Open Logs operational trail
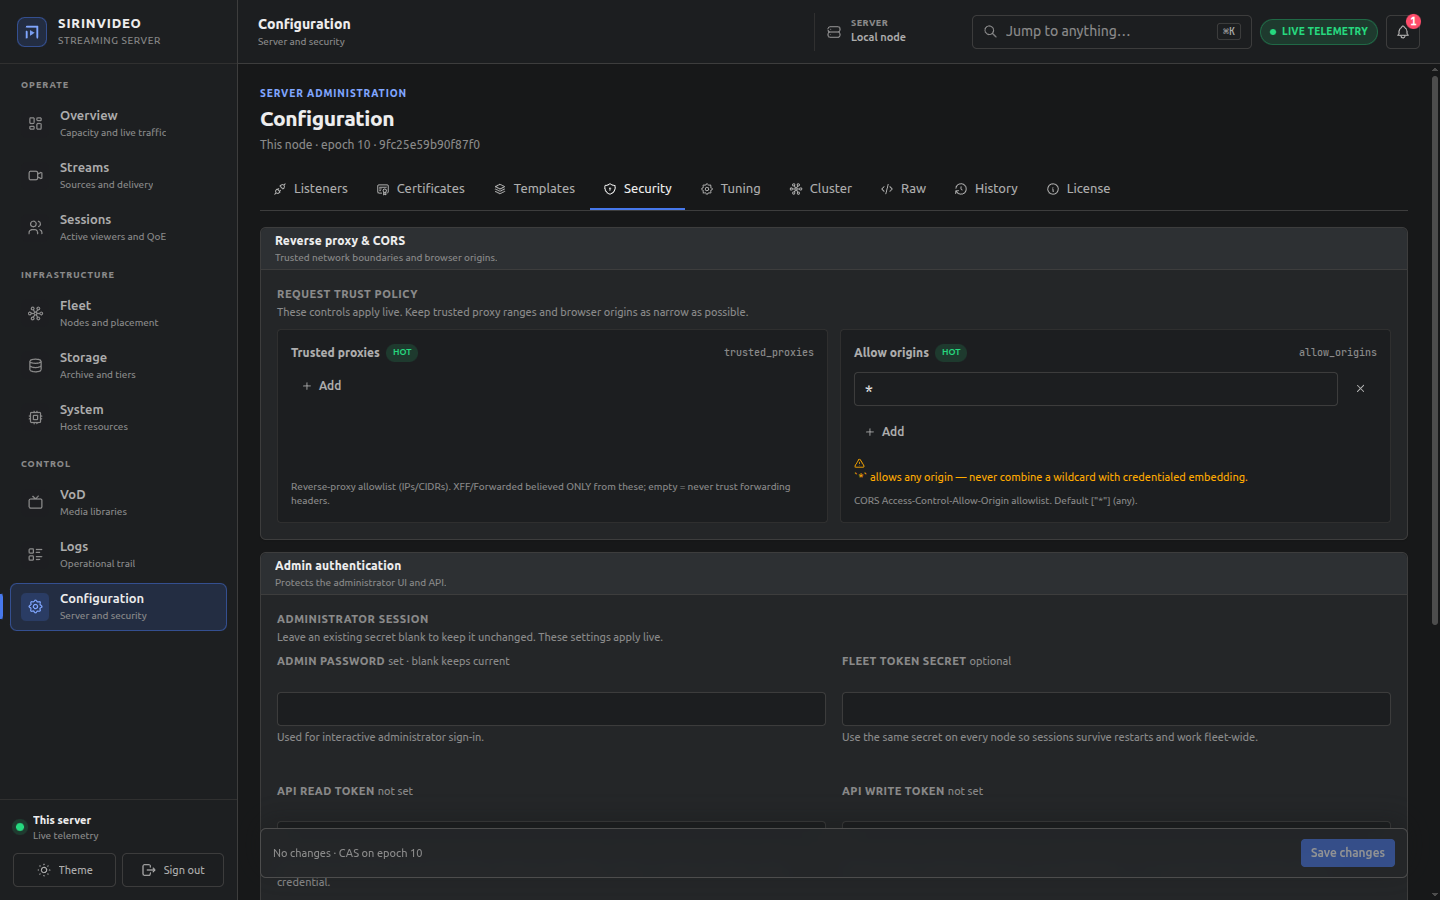 (118, 555)
